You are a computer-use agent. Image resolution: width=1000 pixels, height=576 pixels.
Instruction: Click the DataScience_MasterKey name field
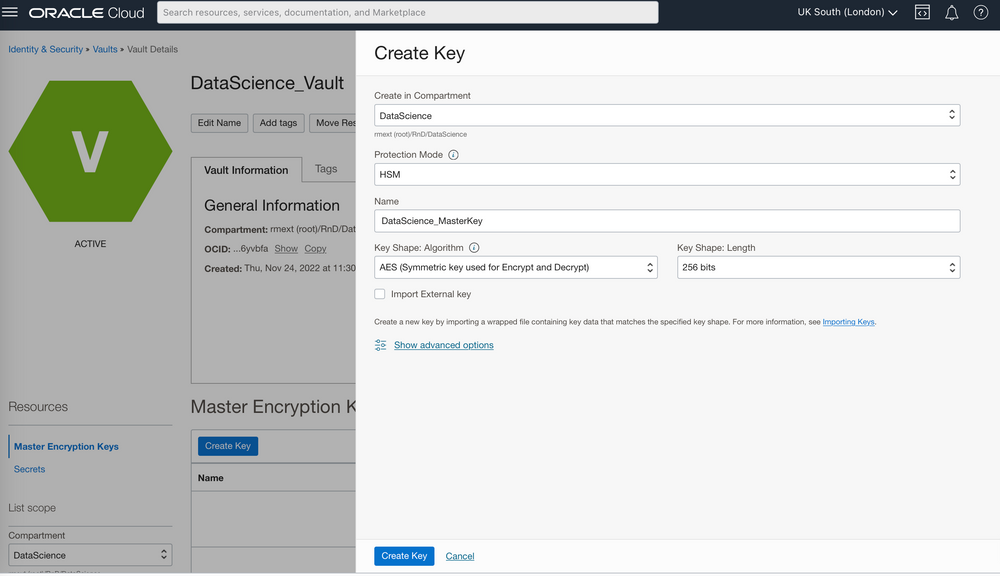pos(666,221)
